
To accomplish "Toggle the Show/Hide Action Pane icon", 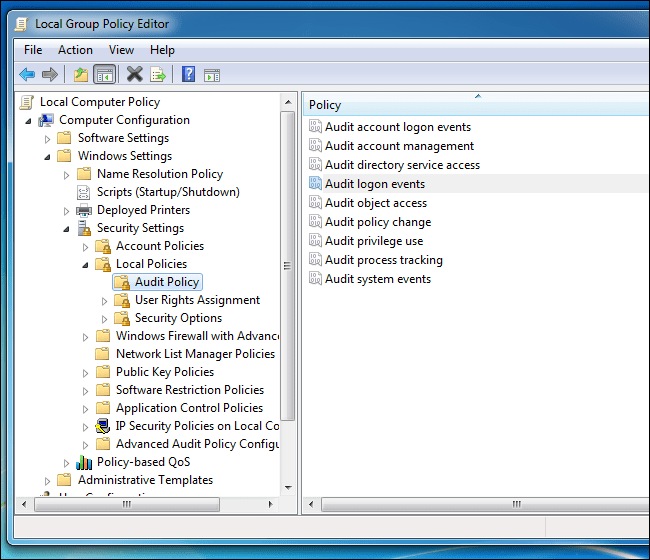I will pyautogui.click(x=211, y=74).
